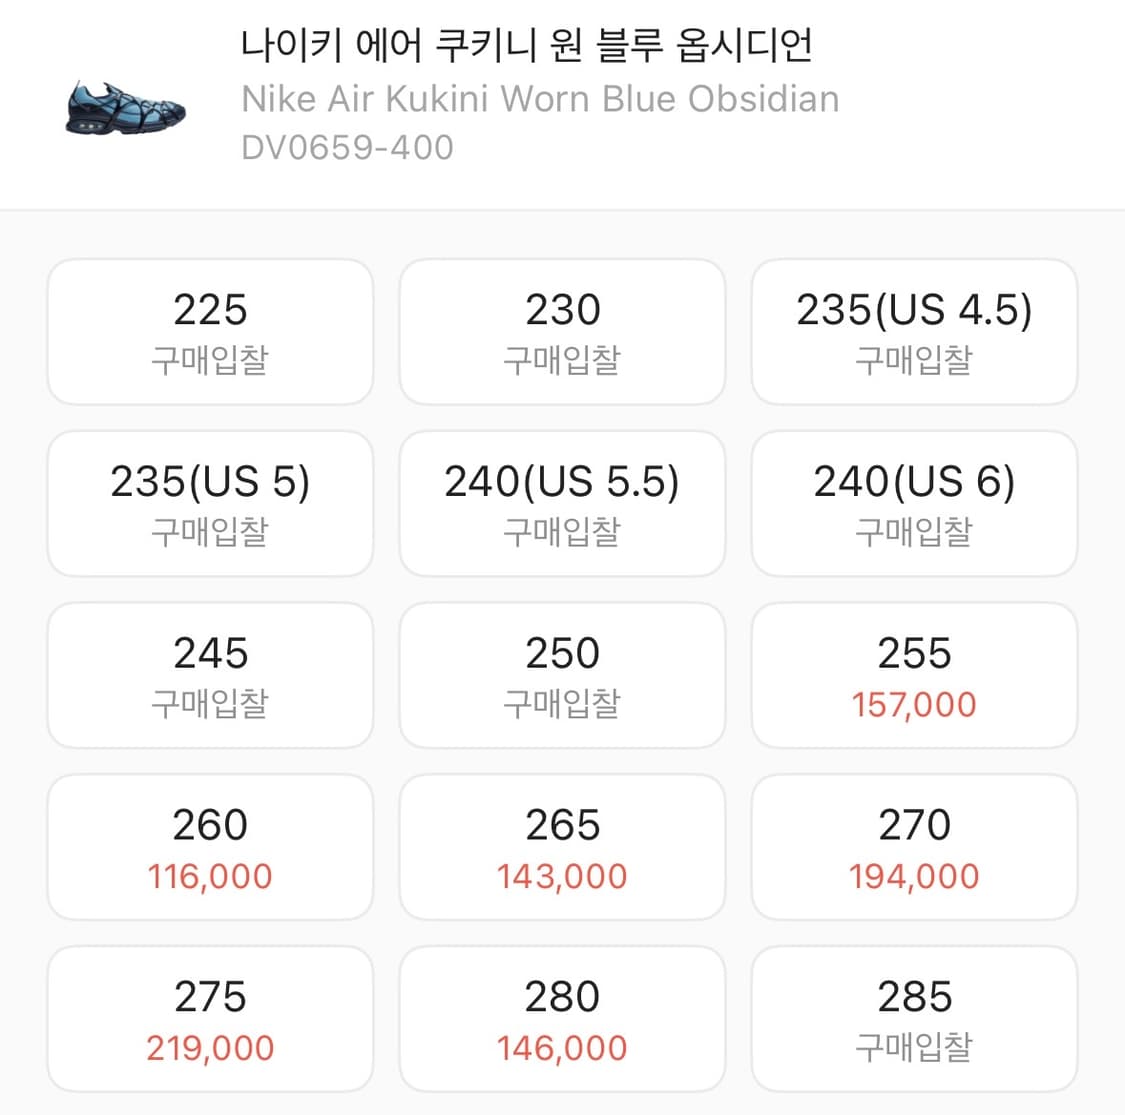Viewport: 1125px width, 1115px height.
Task: Click the 157,000 price on size 255
Action: pos(914,705)
